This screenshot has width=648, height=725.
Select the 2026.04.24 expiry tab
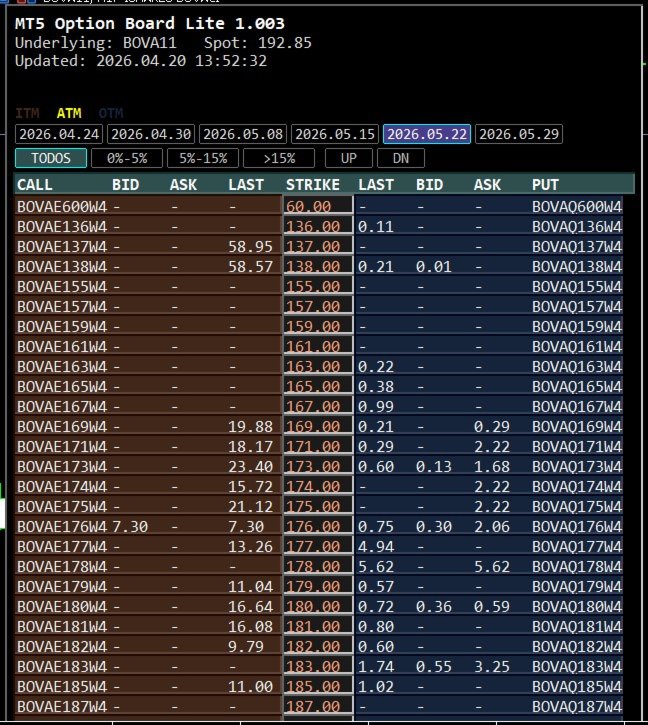[x=59, y=134]
